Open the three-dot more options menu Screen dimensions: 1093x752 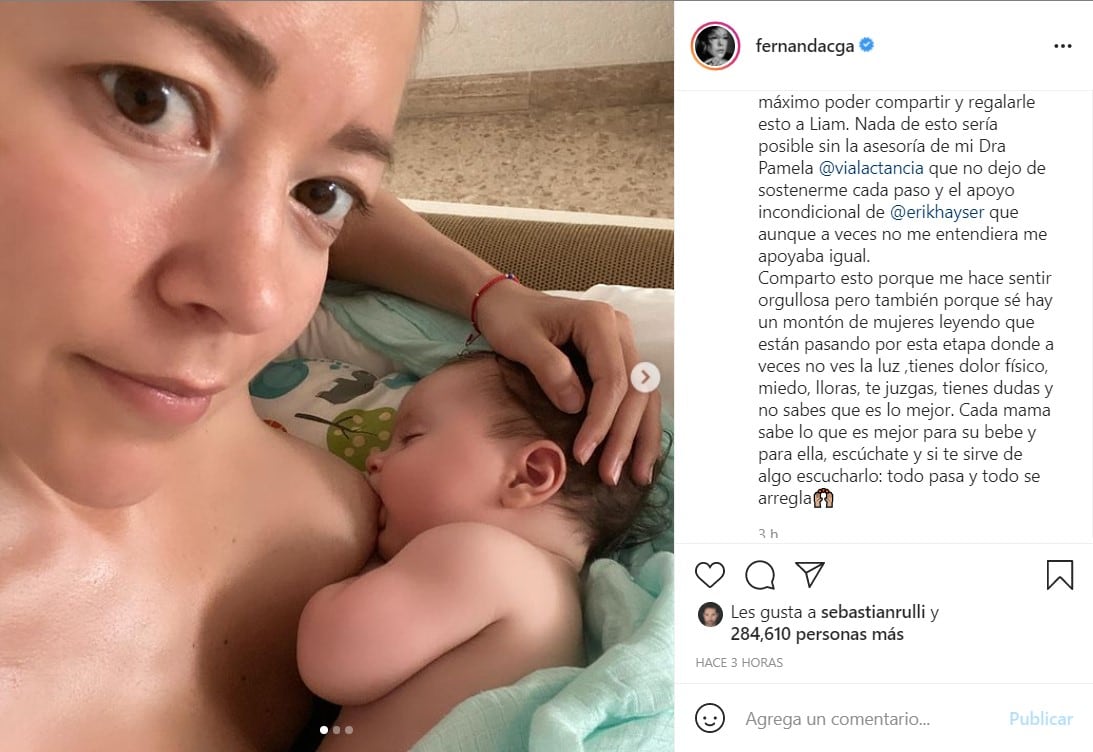(1062, 46)
